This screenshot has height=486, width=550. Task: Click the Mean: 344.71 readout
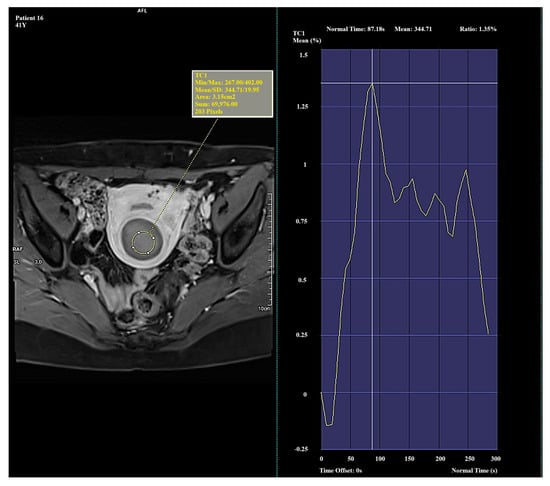413,29
